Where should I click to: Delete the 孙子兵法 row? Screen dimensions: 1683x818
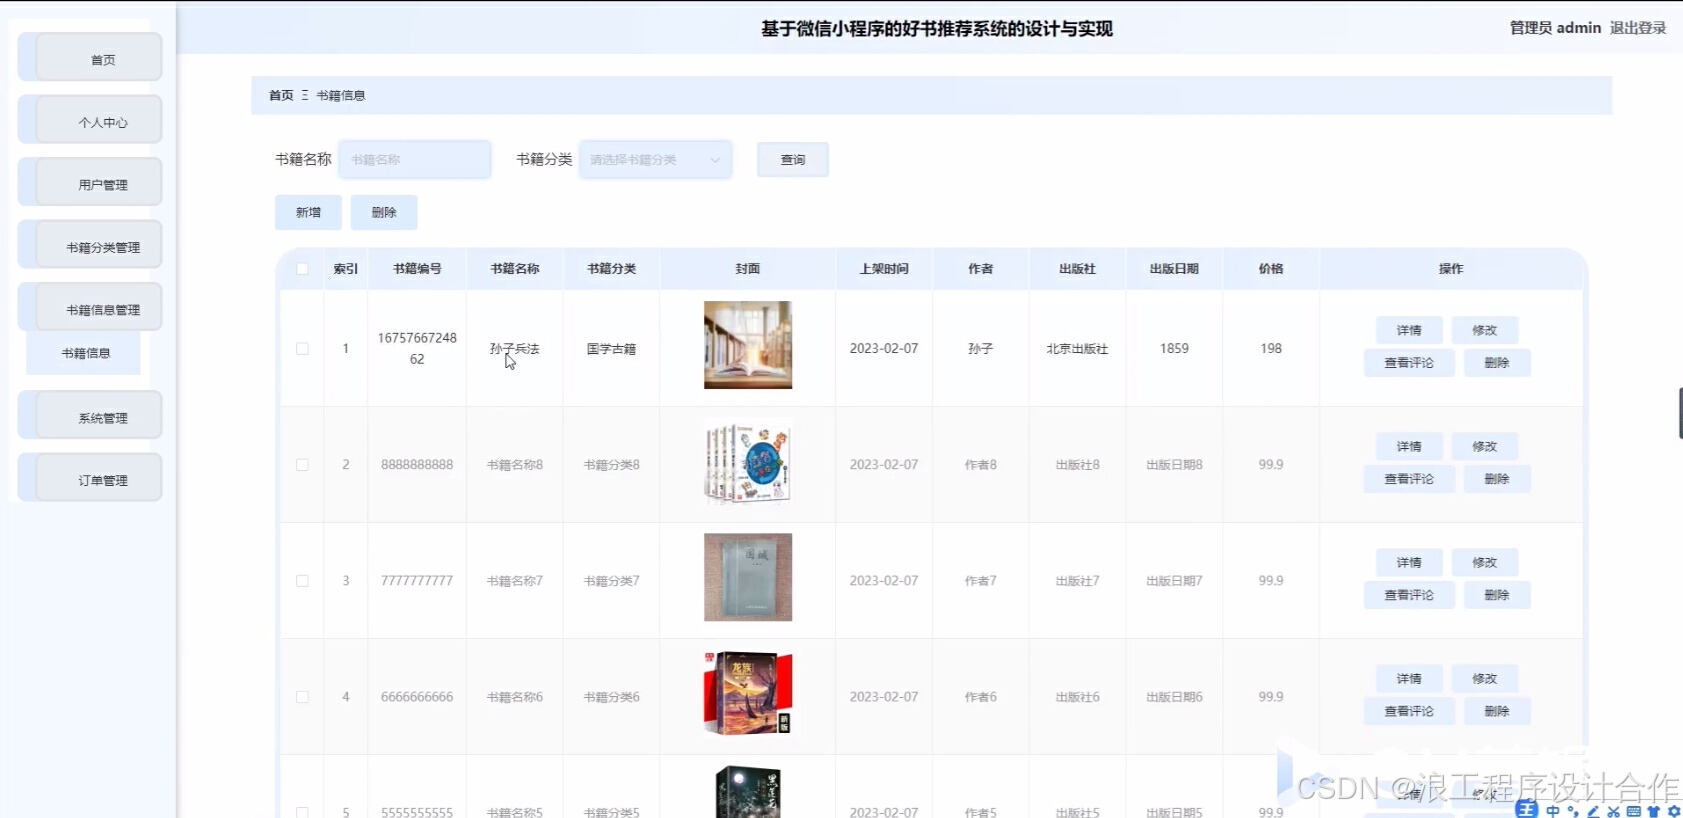click(1497, 363)
